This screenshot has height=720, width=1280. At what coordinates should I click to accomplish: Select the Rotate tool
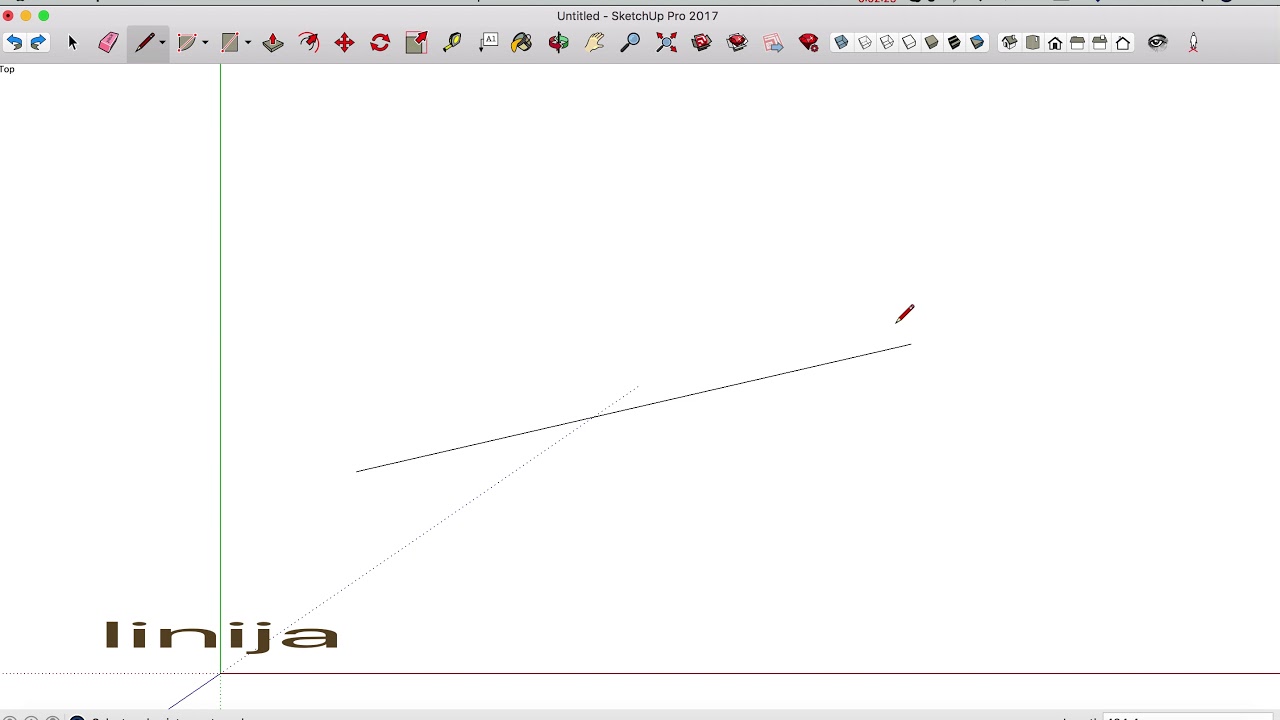380,42
